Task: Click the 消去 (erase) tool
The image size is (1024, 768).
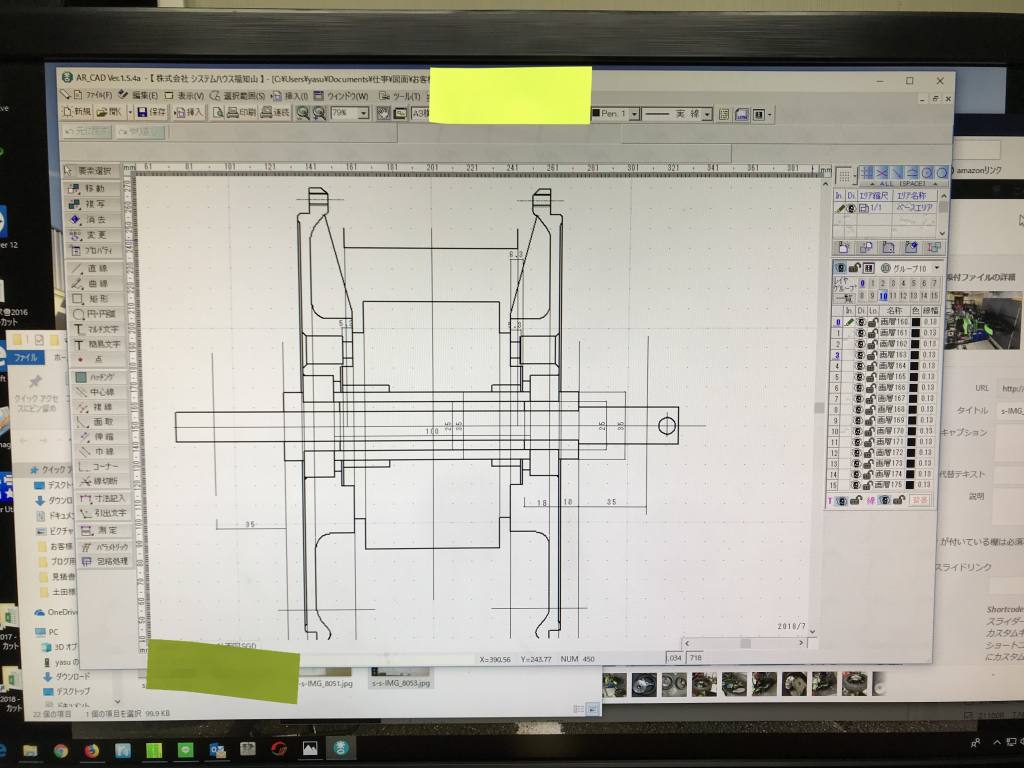Action: coord(96,219)
